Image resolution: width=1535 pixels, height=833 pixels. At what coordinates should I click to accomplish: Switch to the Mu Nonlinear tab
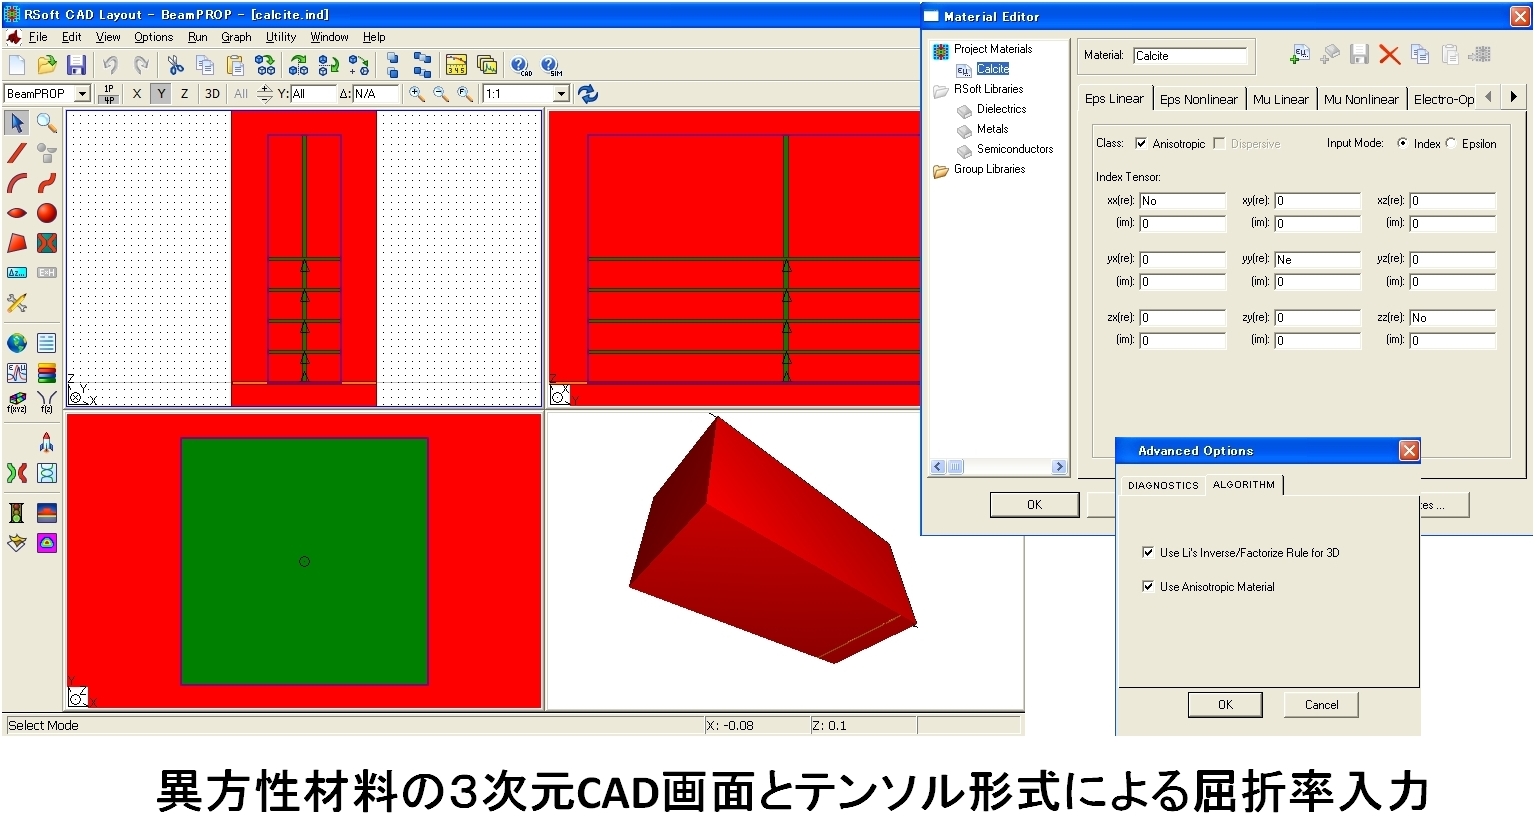[x=1361, y=99]
